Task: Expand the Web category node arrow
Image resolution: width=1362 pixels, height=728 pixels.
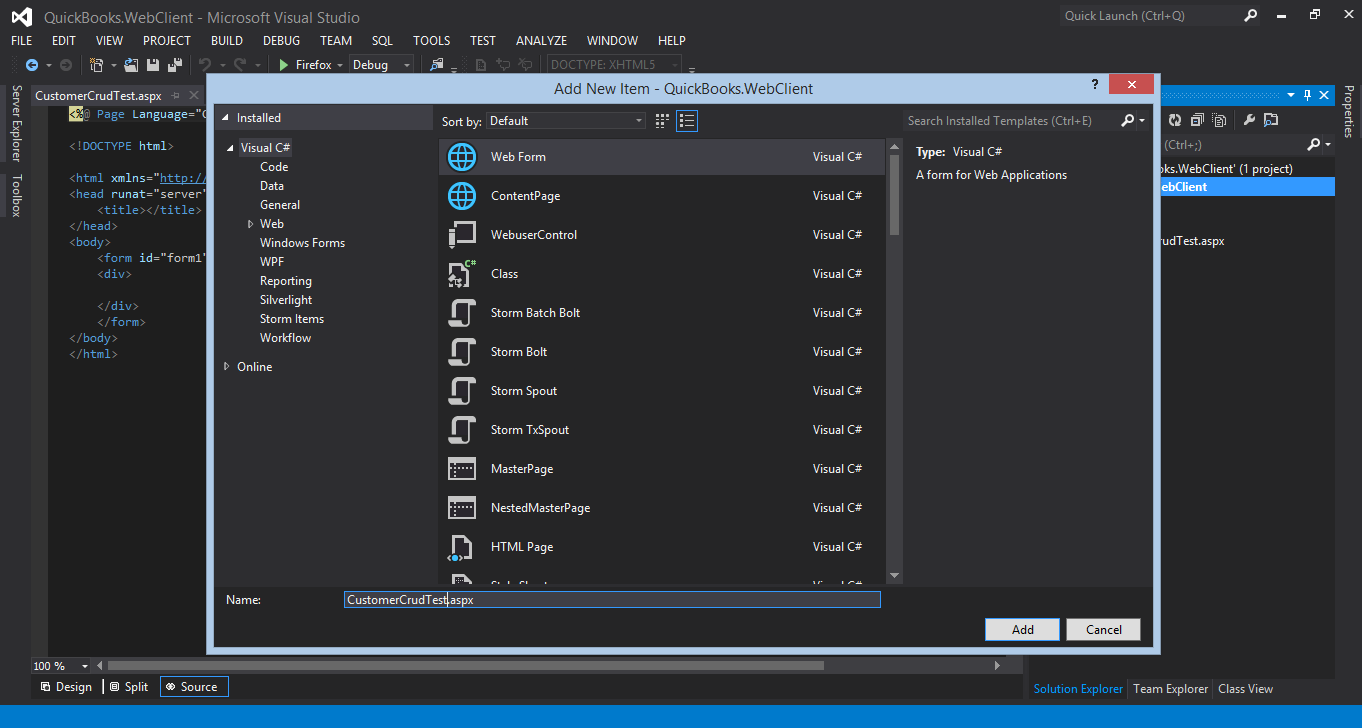Action: click(x=250, y=224)
